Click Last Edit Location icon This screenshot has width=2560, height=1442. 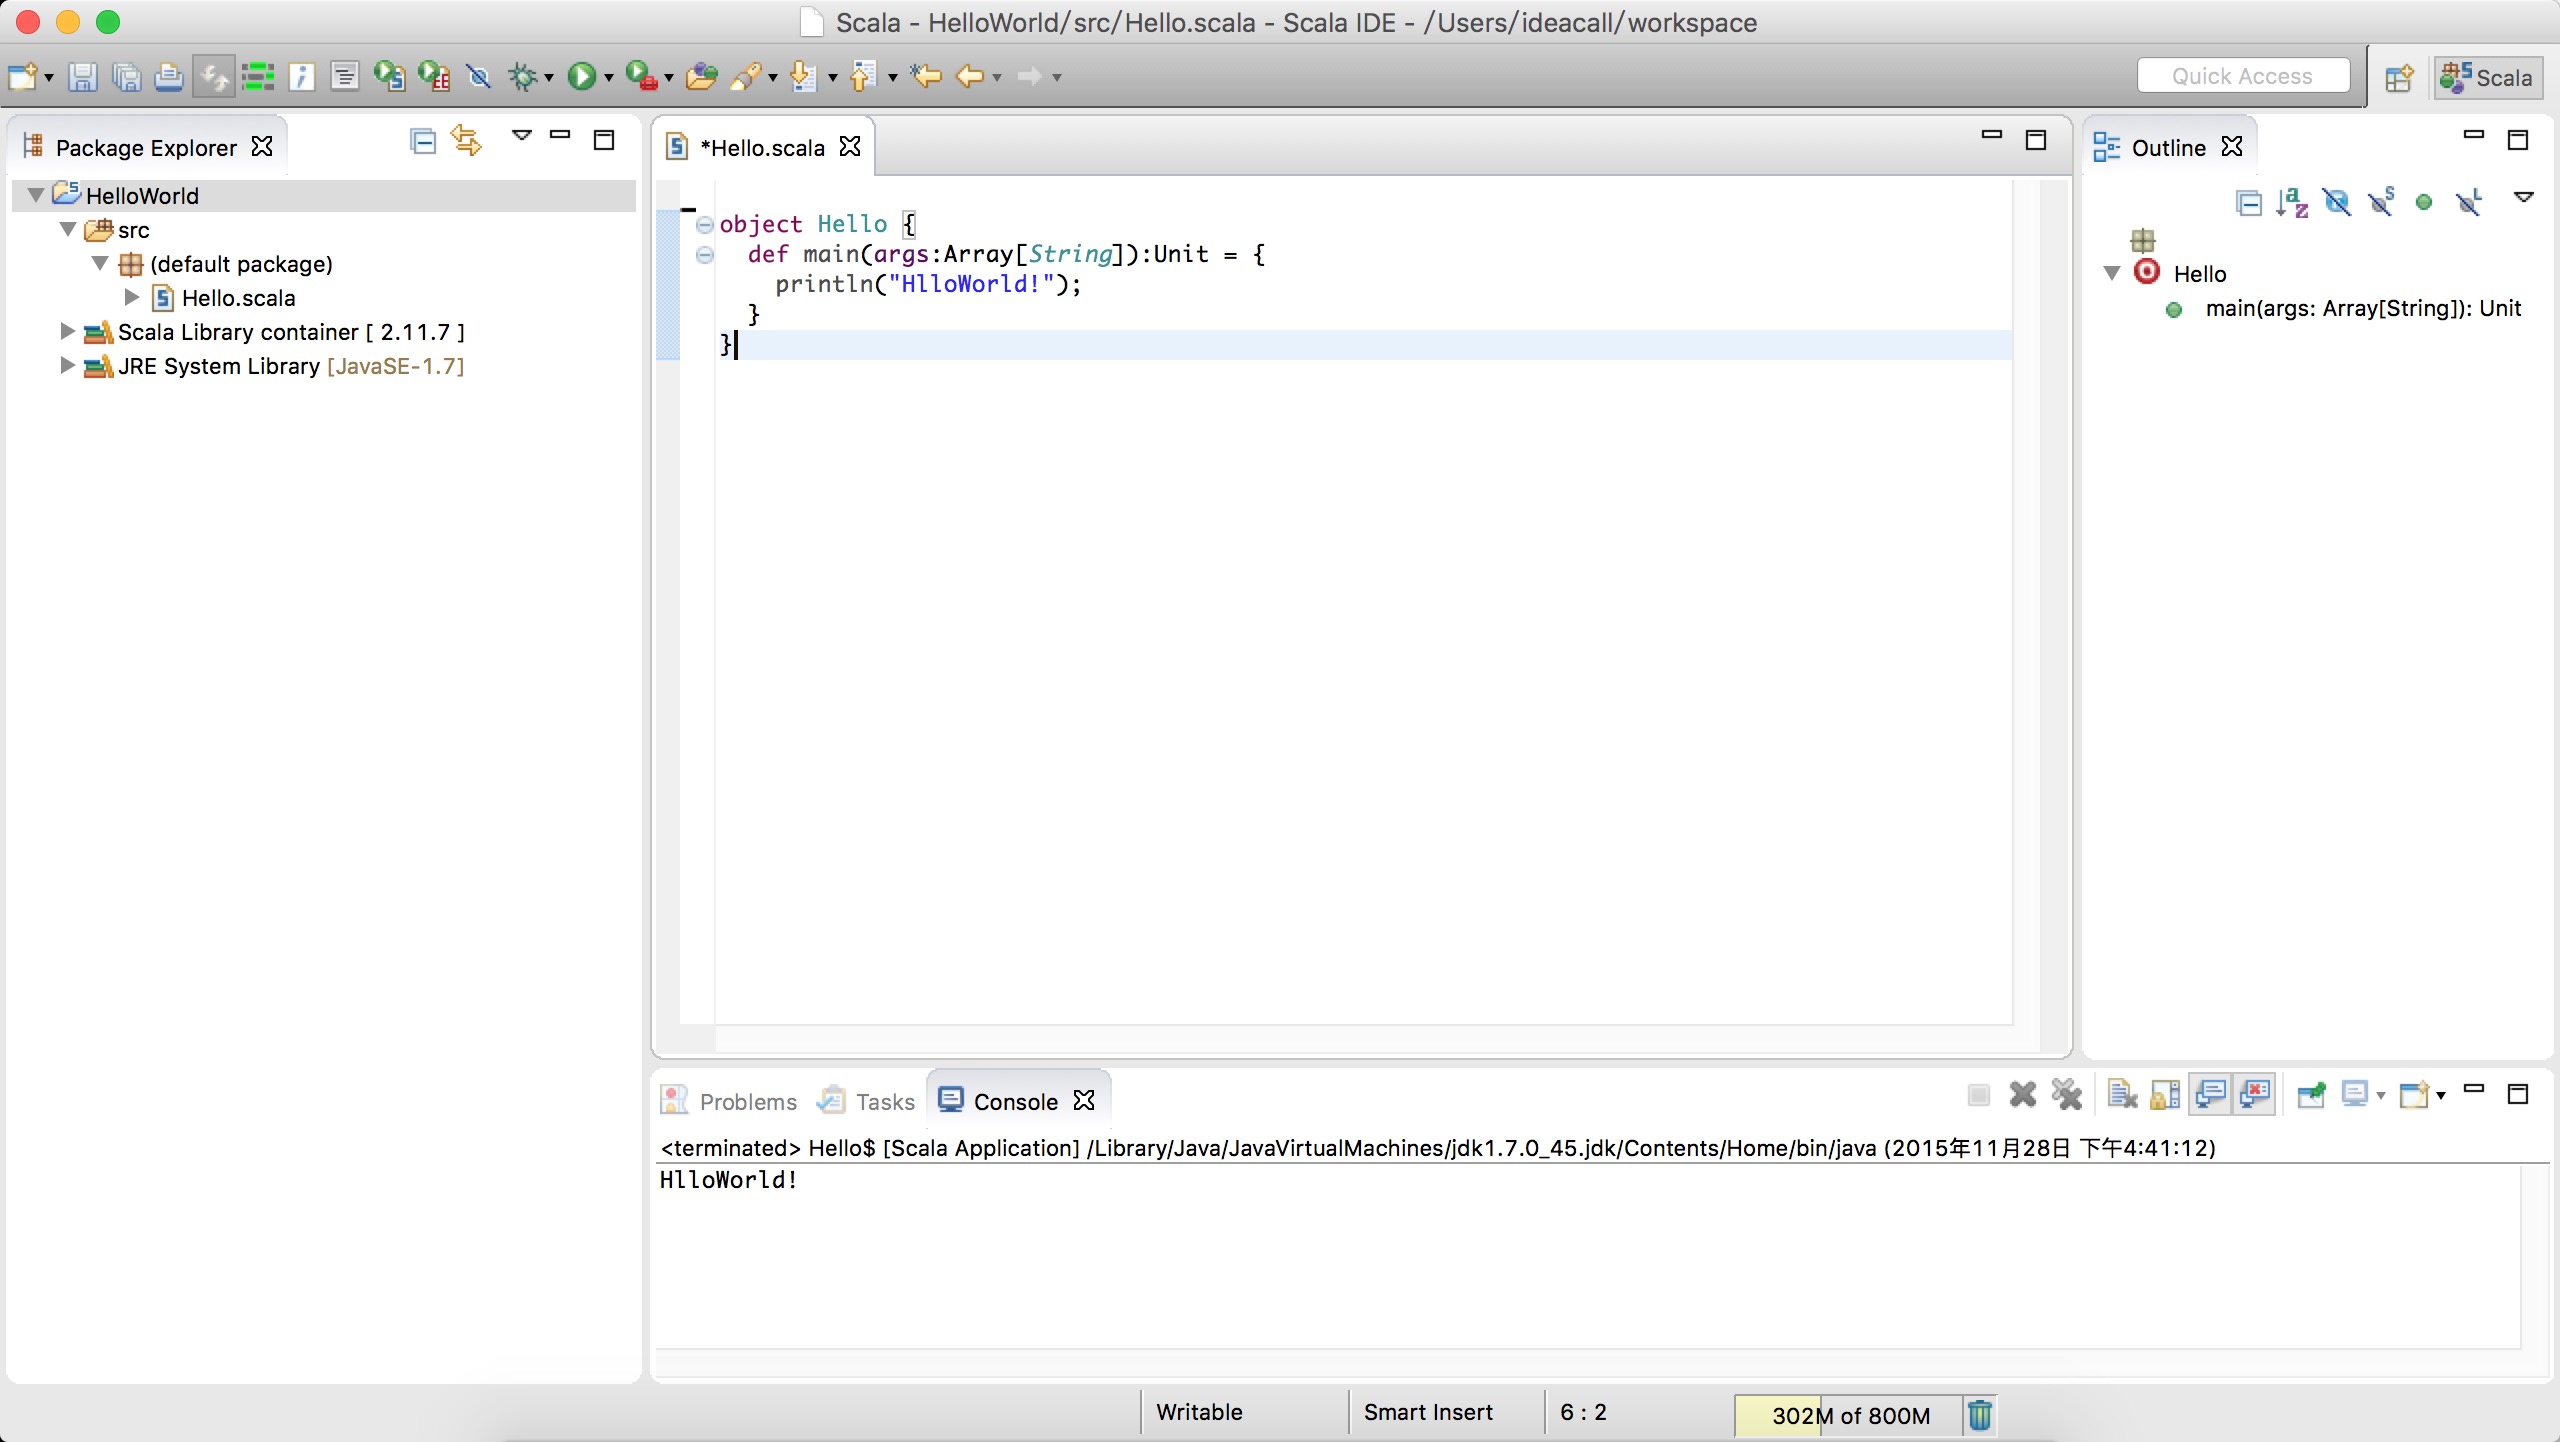(926, 77)
